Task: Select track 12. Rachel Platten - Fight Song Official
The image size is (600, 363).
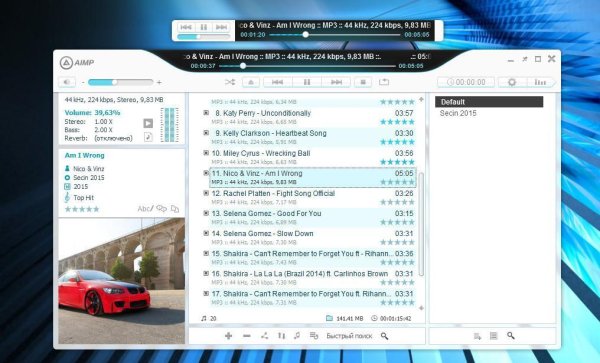Action: pyautogui.click(x=312, y=197)
